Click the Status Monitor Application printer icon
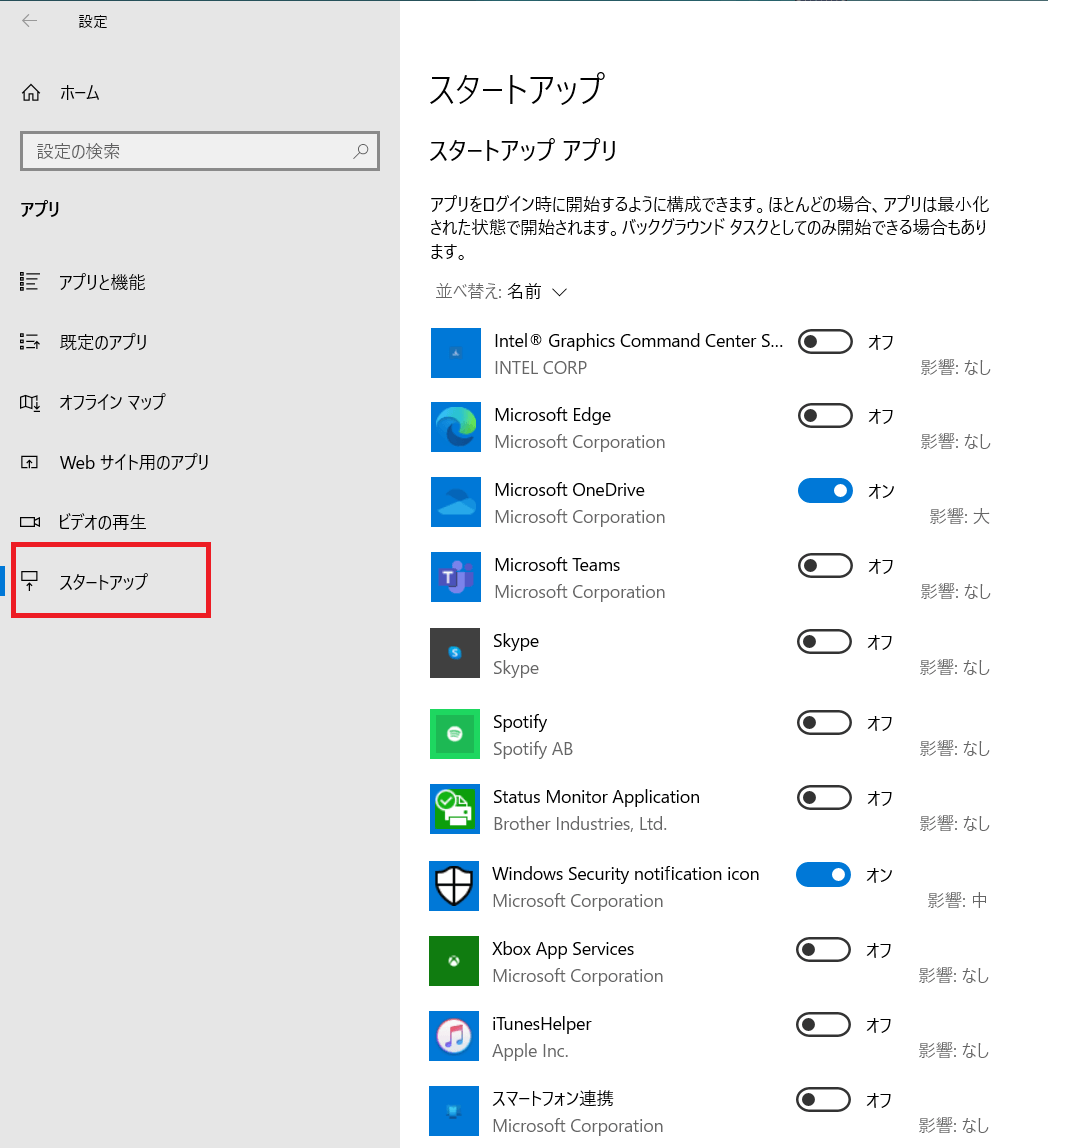The image size is (1092, 1148). (x=456, y=809)
